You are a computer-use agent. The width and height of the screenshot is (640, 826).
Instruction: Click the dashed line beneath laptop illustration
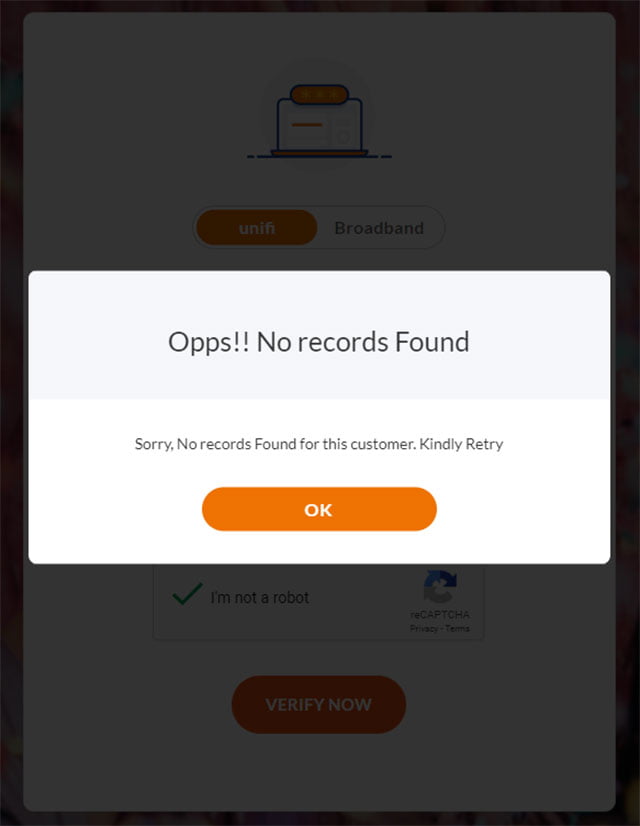coord(319,156)
